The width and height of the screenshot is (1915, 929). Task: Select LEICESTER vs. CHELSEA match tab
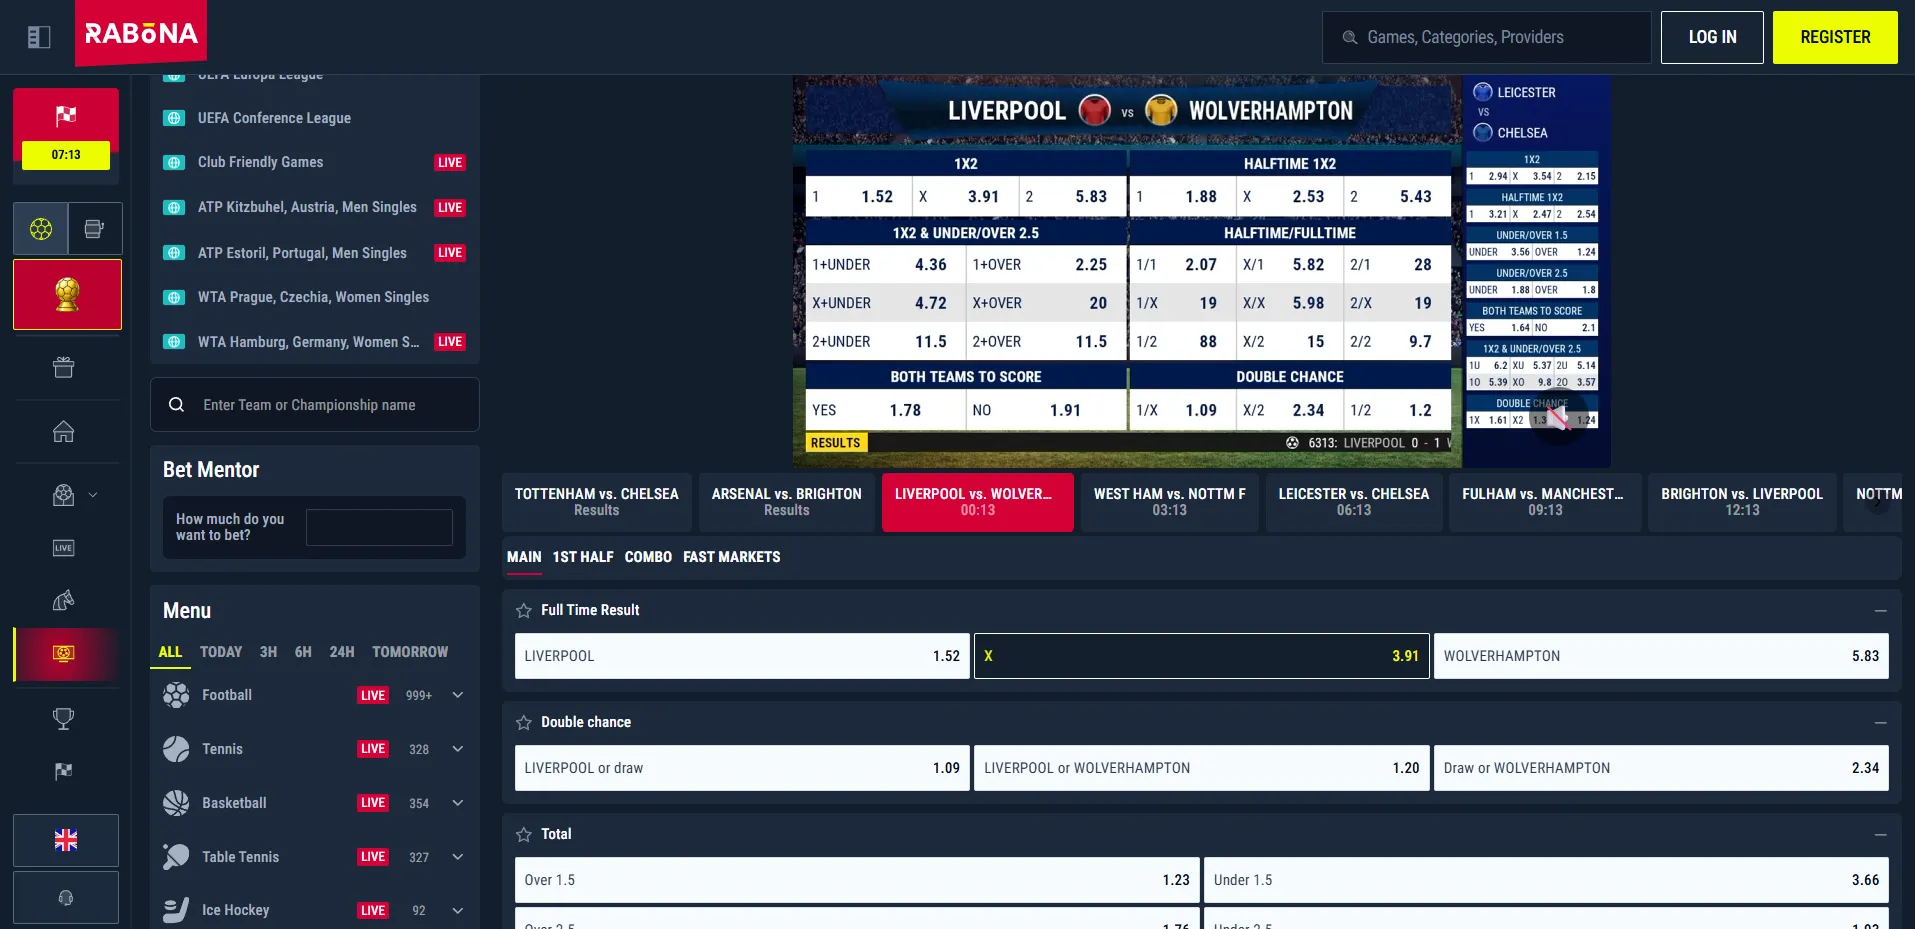coord(1354,502)
